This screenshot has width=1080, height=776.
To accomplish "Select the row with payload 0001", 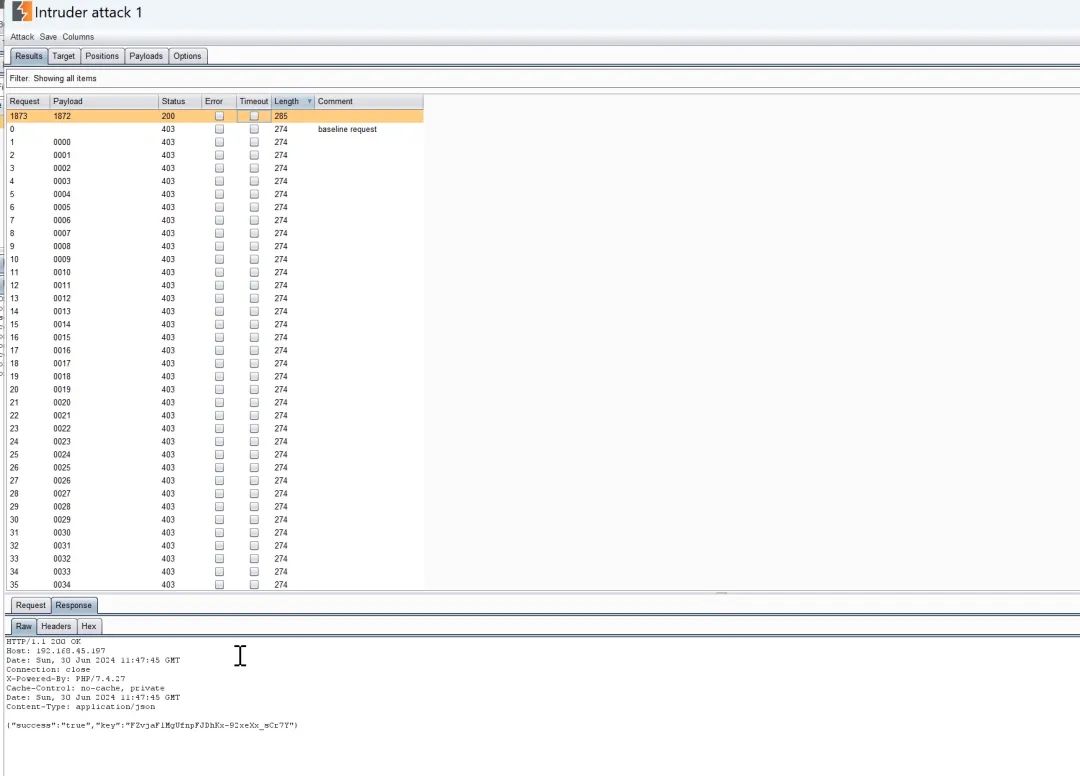I will click(x=215, y=156).
